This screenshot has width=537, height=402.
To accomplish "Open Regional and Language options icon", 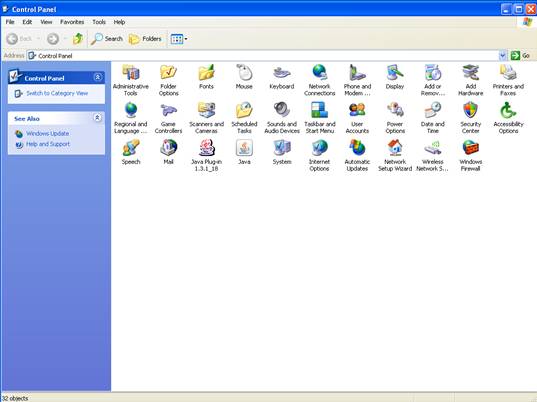I will point(130,111).
